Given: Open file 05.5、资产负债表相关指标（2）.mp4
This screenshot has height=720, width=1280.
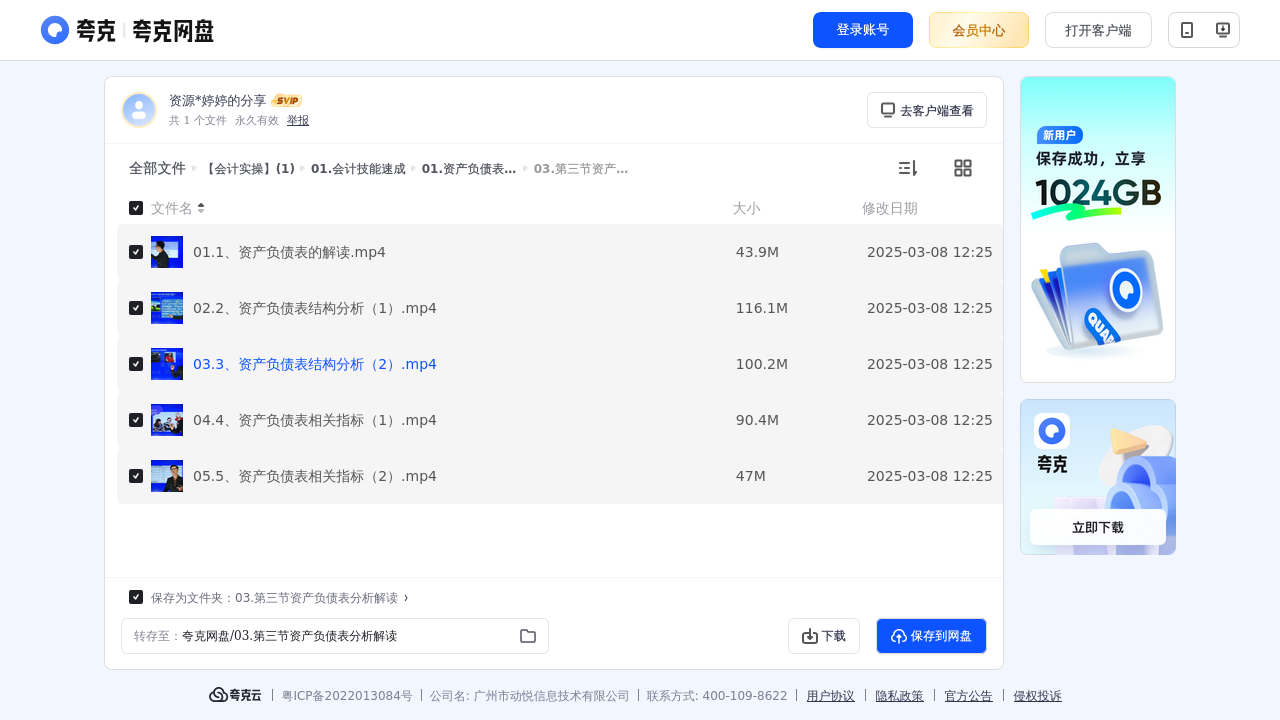Looking at the screenshot, I should click(x=315, y=476).
